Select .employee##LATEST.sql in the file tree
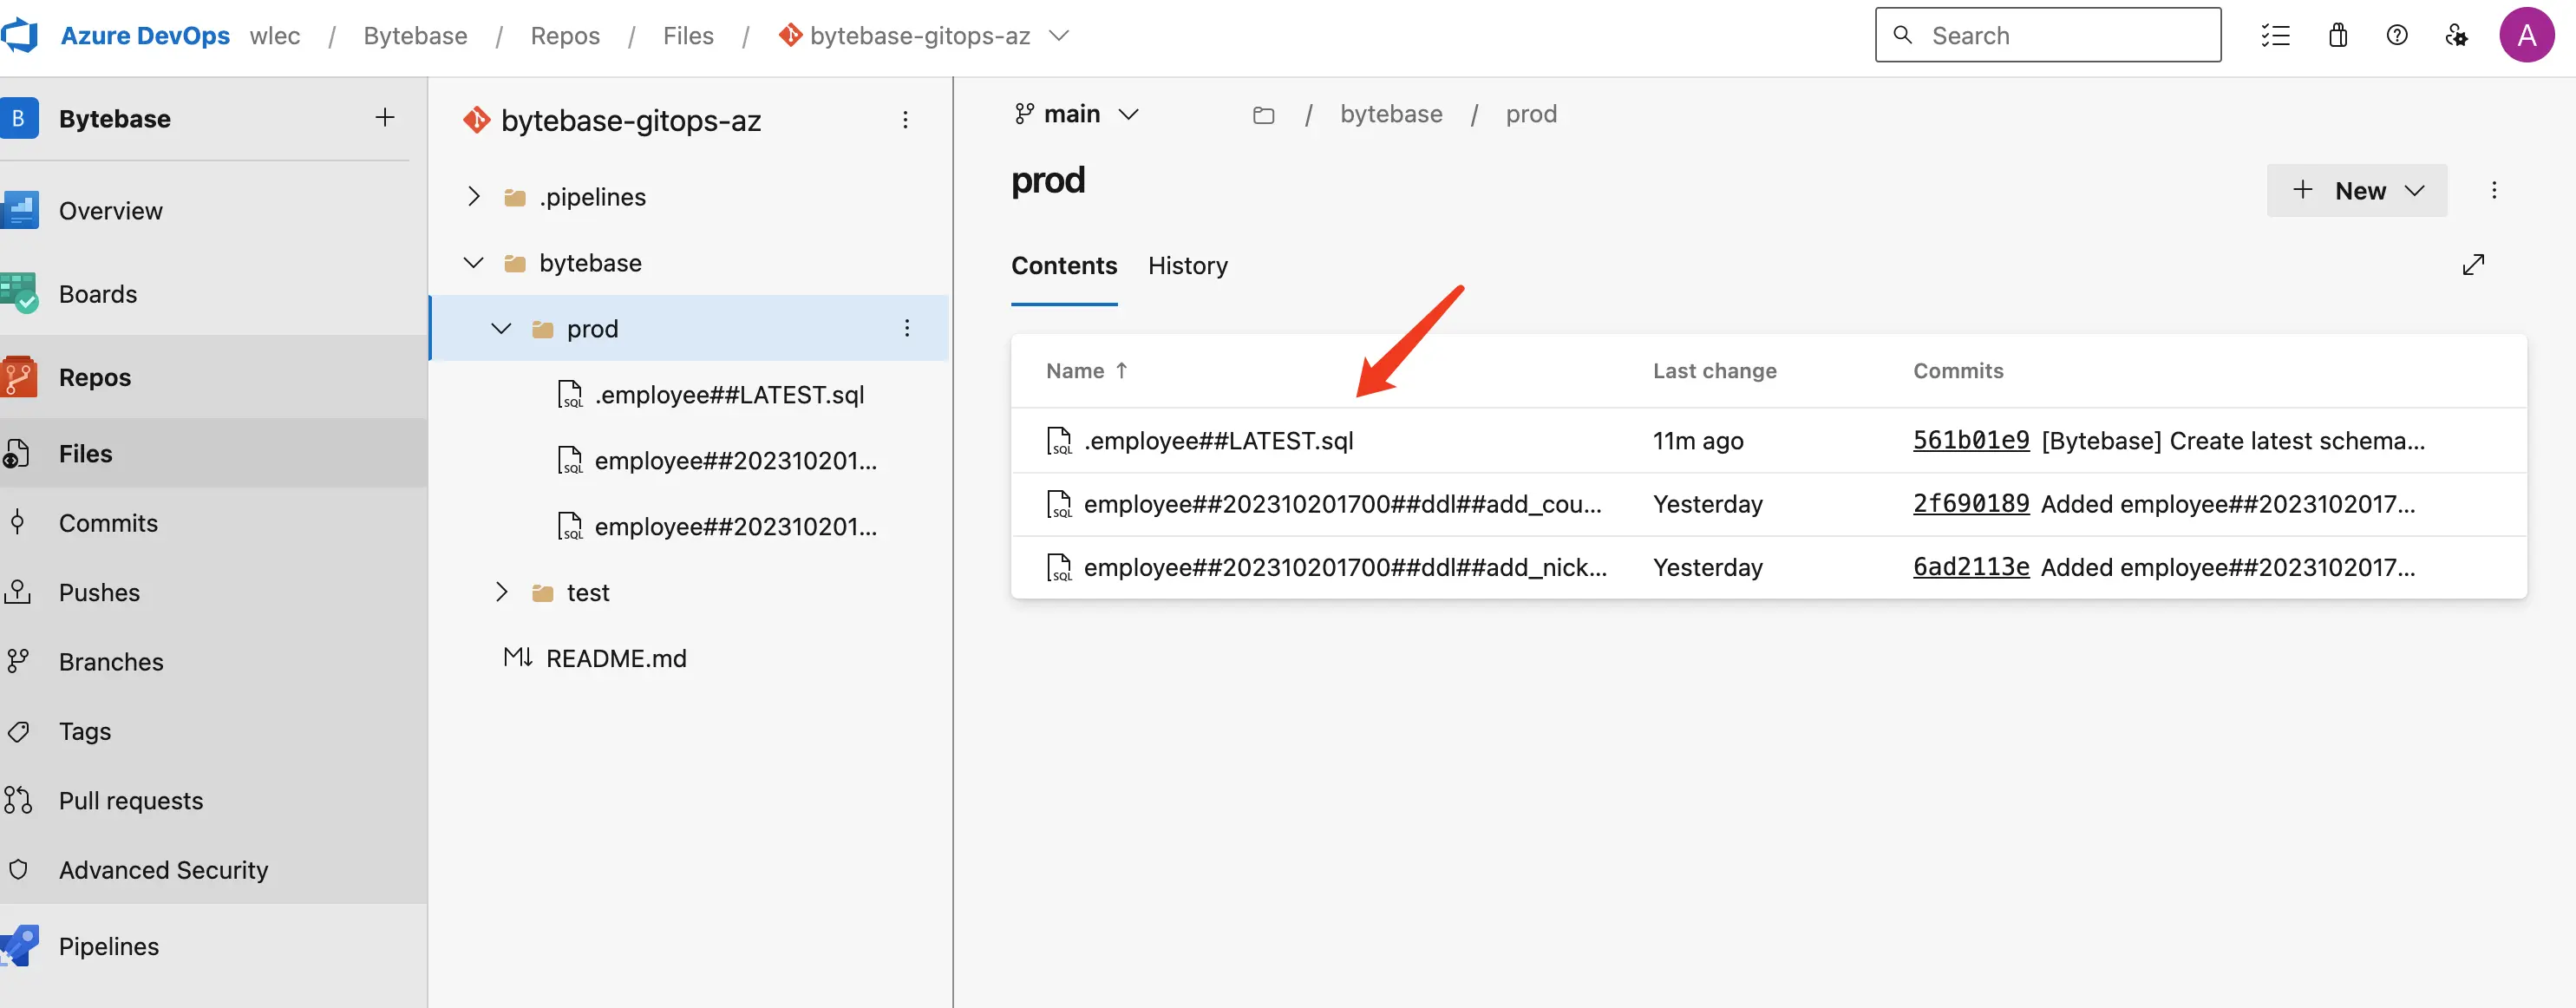The height and width of the screenshot is (1008, 2576). tap(729, 395)
